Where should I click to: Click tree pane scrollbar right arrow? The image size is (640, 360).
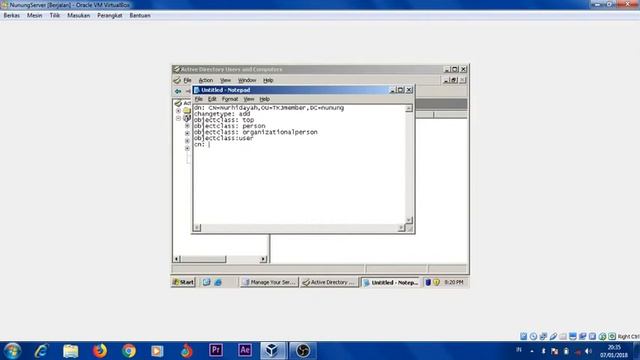263,259
